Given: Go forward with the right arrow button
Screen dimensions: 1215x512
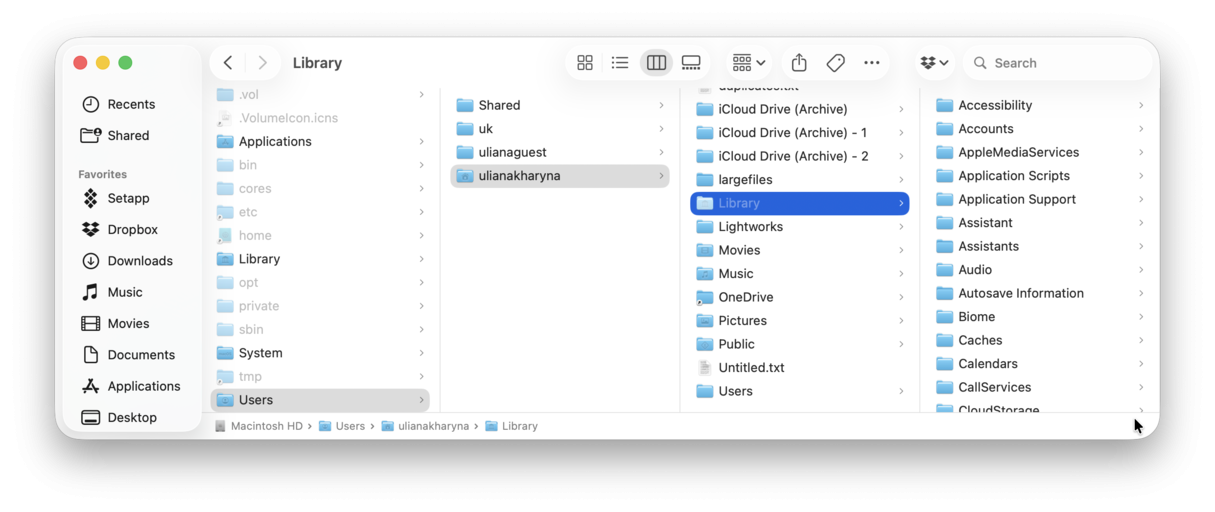Looking at the screenshot, I should tap(262, 62).
